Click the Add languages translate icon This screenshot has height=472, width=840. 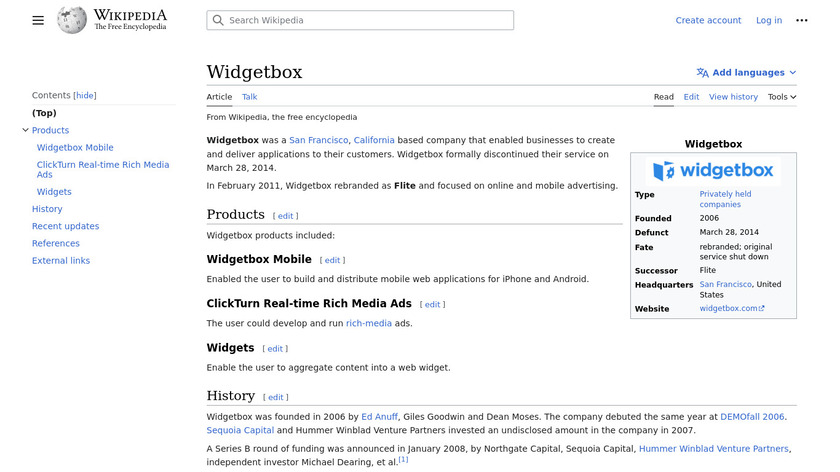click(x=702, y=73)
